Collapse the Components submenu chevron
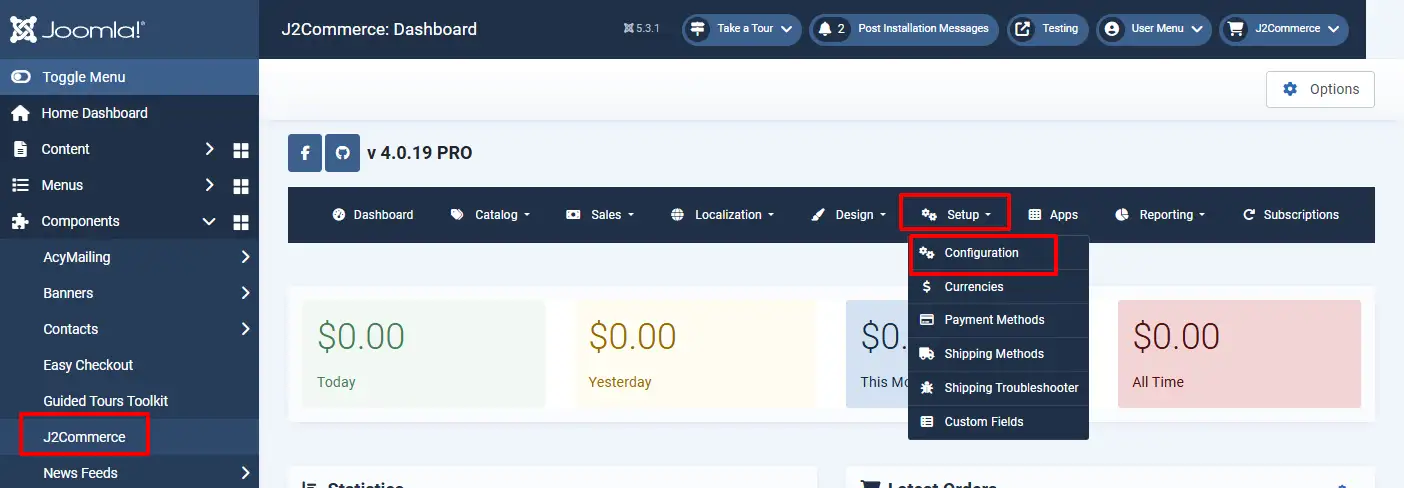1404x488 pixels. (x=209, y=221)
